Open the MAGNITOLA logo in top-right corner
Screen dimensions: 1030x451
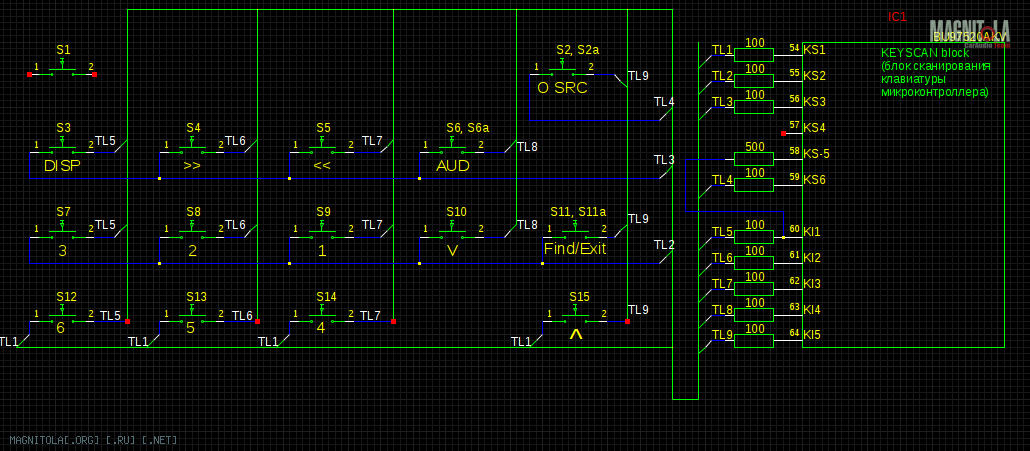coord(969,32)
